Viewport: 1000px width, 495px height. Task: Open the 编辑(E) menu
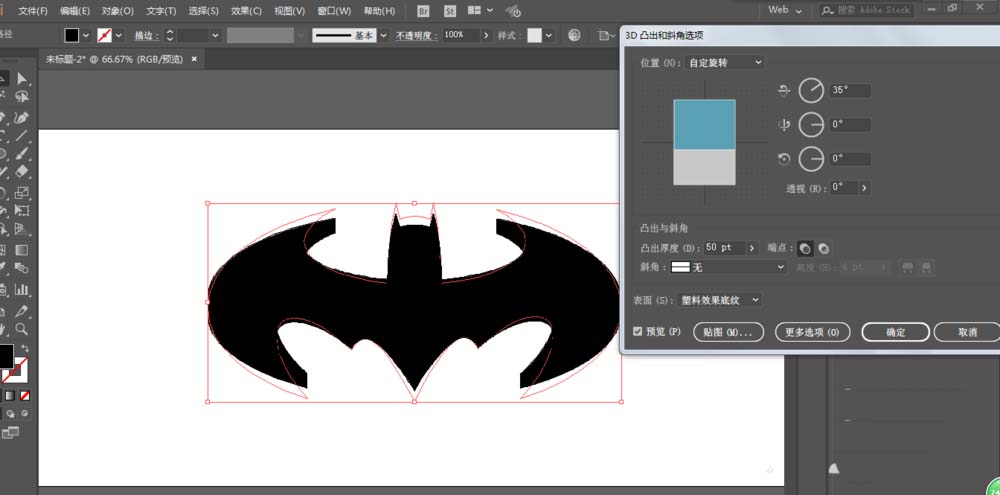pyautogui.click(x=75, y=11)
